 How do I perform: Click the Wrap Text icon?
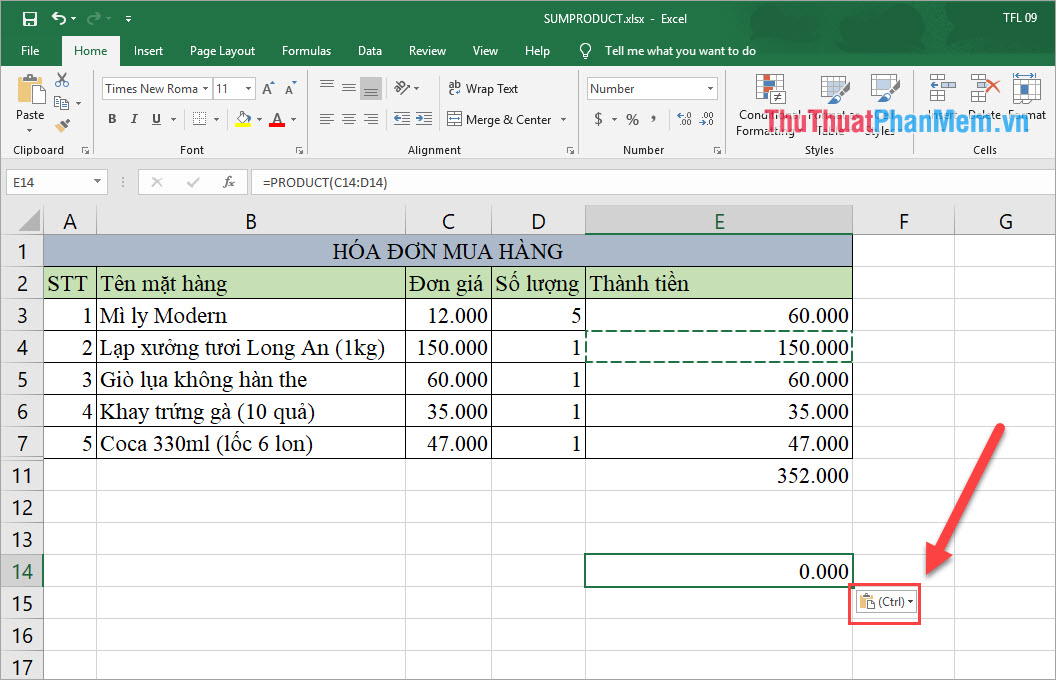coord(483,88)
